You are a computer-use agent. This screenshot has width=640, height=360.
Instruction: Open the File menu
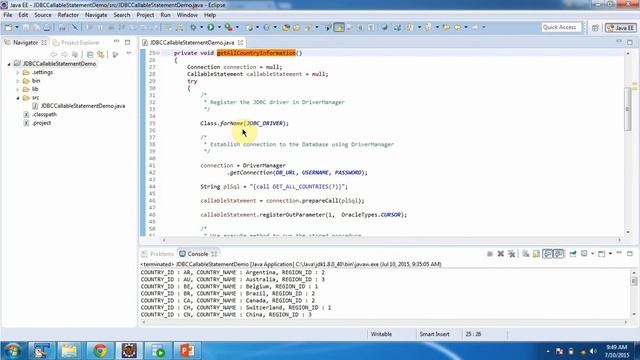(8, 15)
